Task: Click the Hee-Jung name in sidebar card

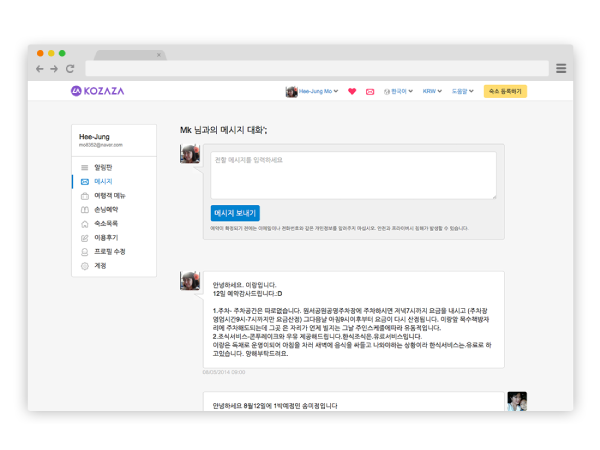Action: click(x=94, y=137)
